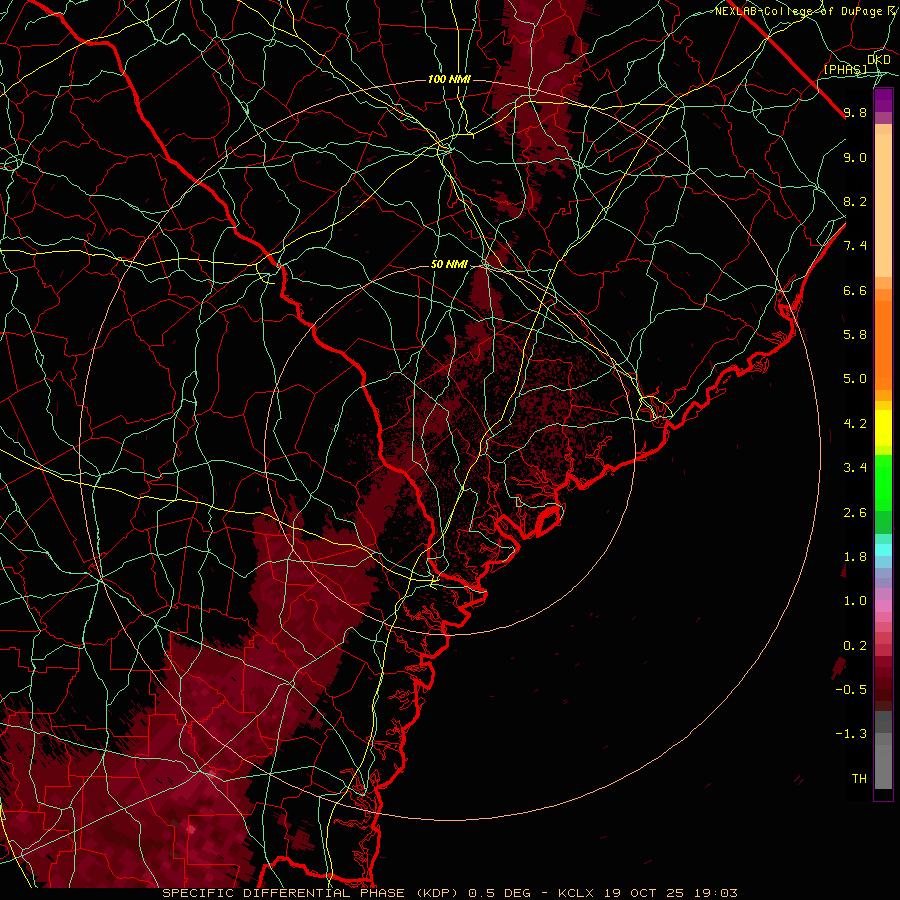Click the 8.2 legend value
This screenshot has height=900, width=900.
click(x=855, y=201)
